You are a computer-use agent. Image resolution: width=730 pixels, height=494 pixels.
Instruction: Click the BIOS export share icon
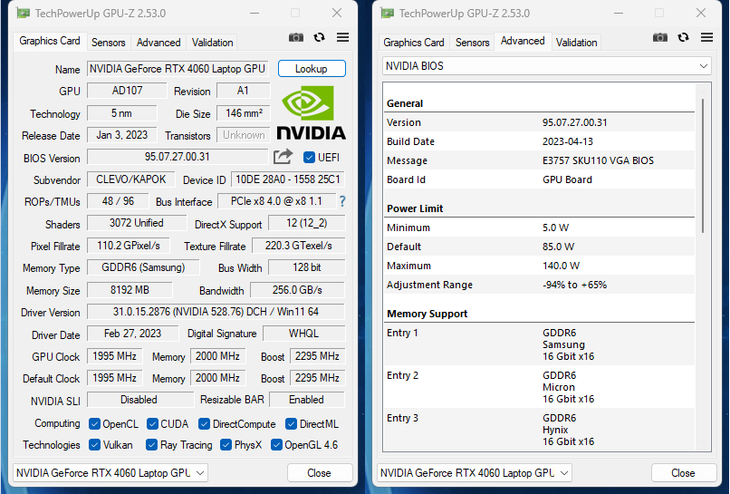pyautogui.click(x=283, y=156)
